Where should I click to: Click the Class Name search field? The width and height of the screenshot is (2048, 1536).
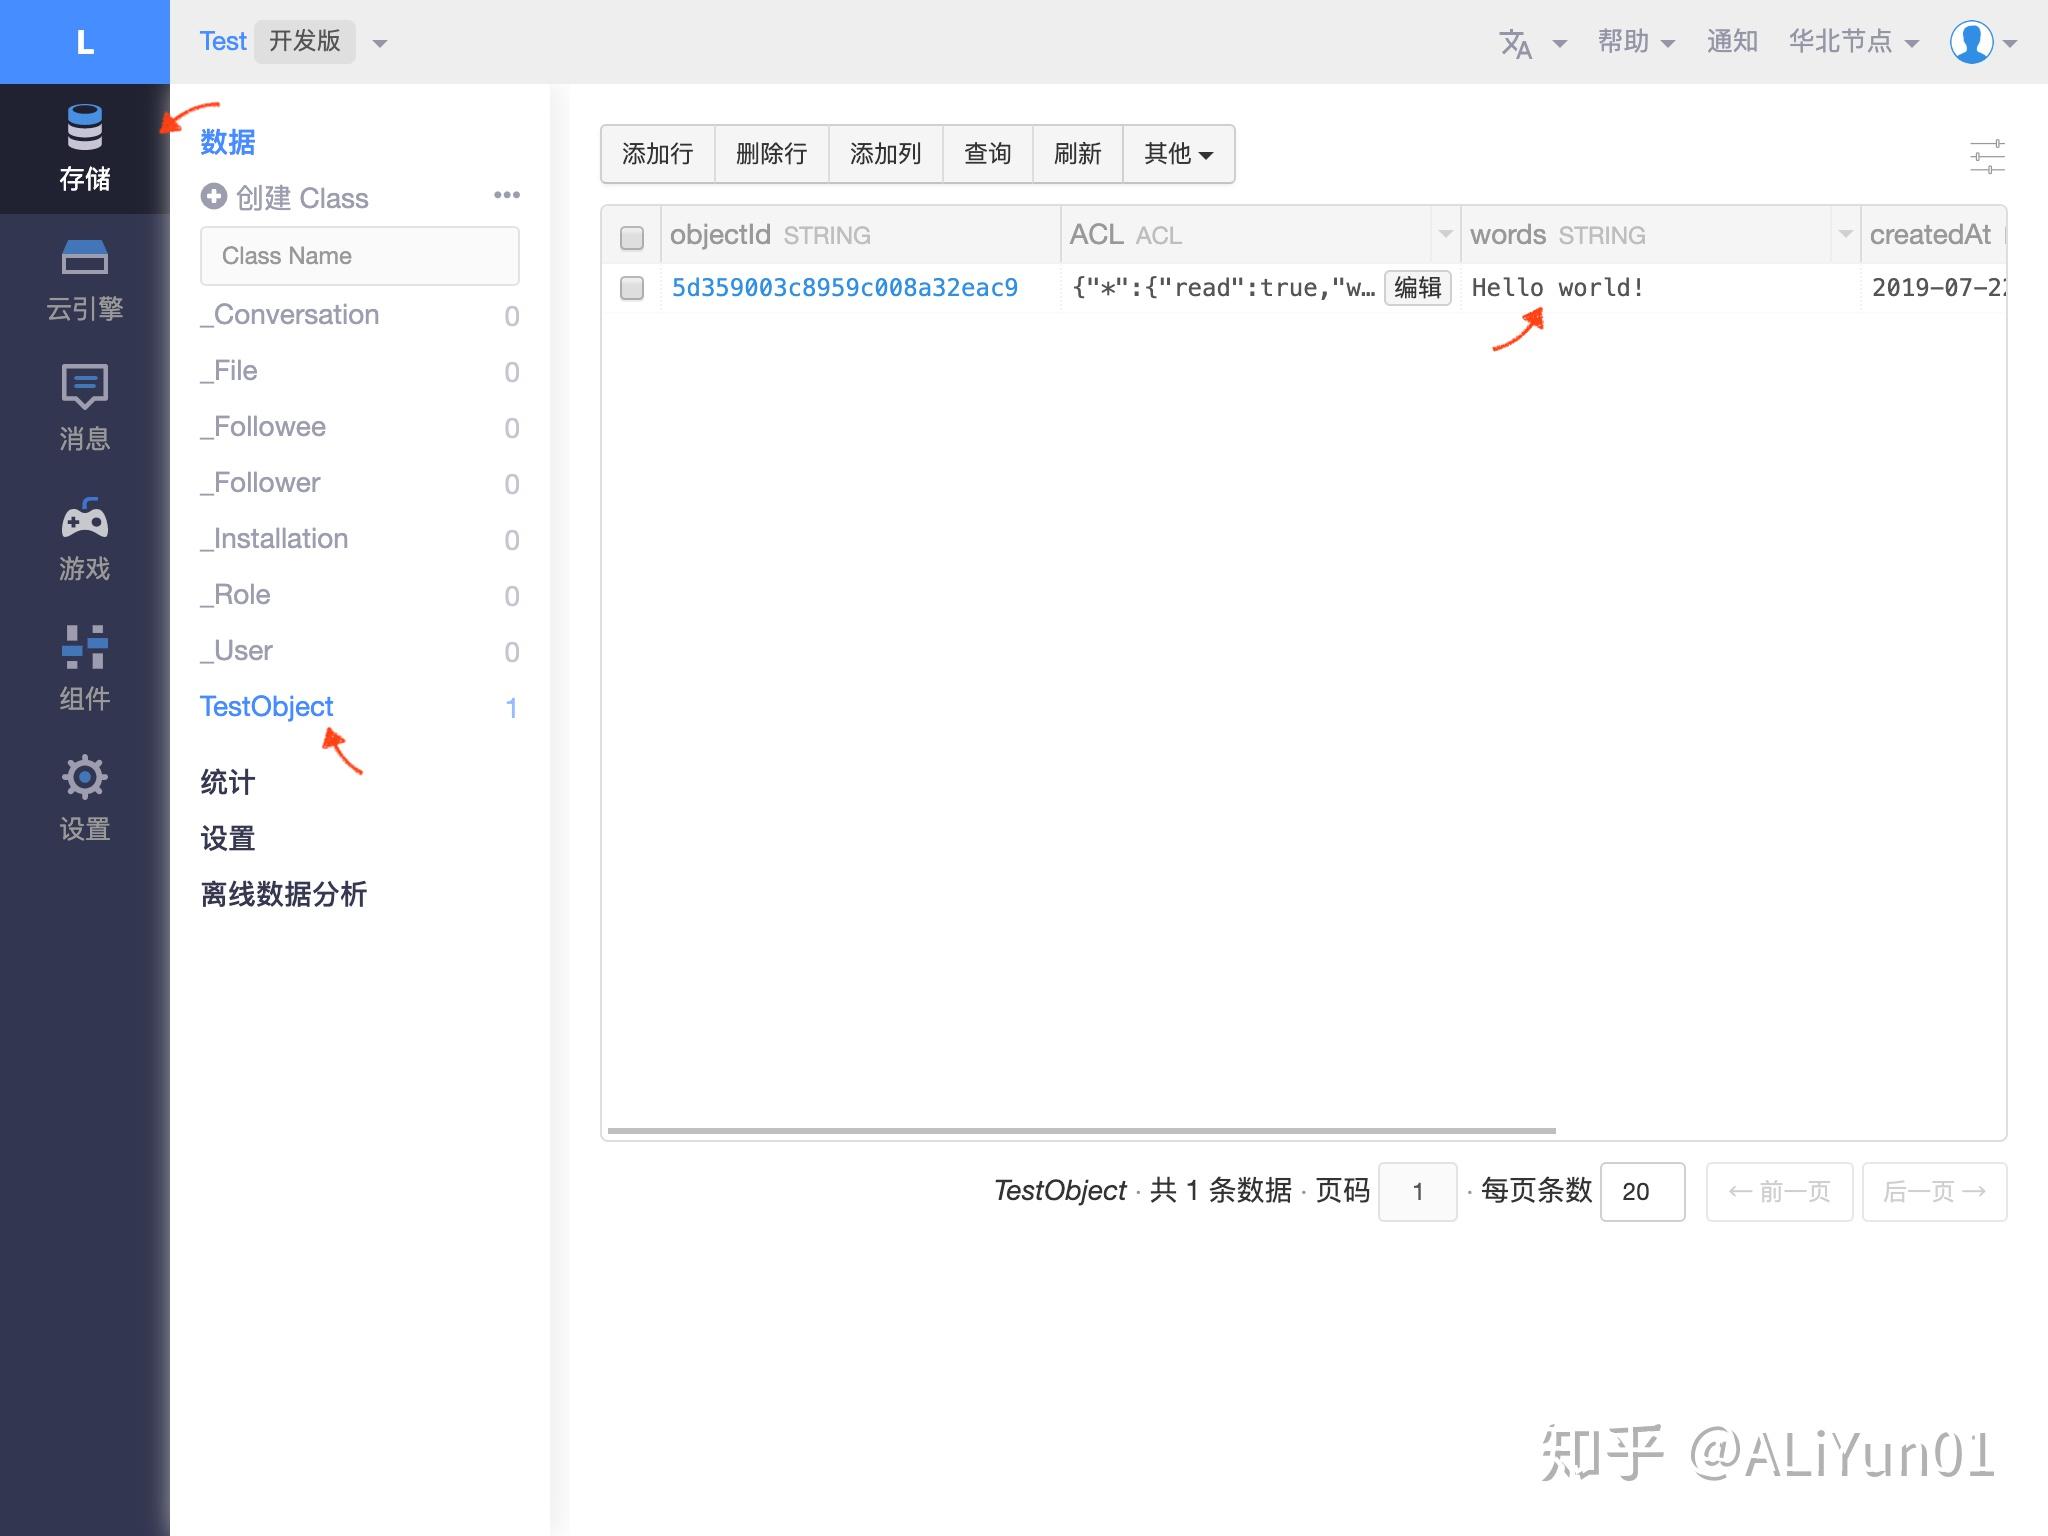pos(359,255)
